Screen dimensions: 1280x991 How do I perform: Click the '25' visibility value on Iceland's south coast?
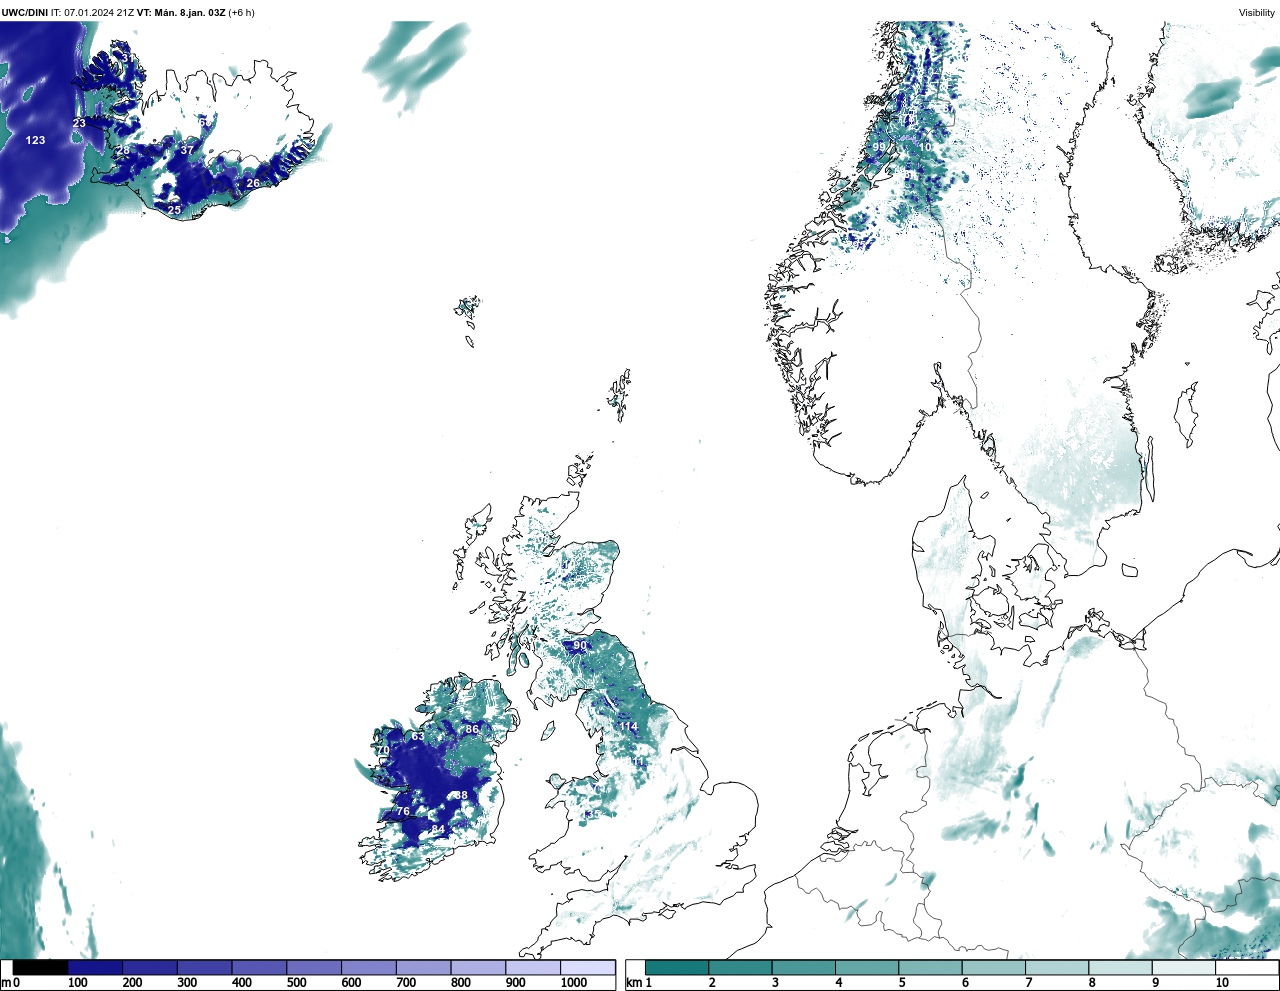(x=175, y=210)
